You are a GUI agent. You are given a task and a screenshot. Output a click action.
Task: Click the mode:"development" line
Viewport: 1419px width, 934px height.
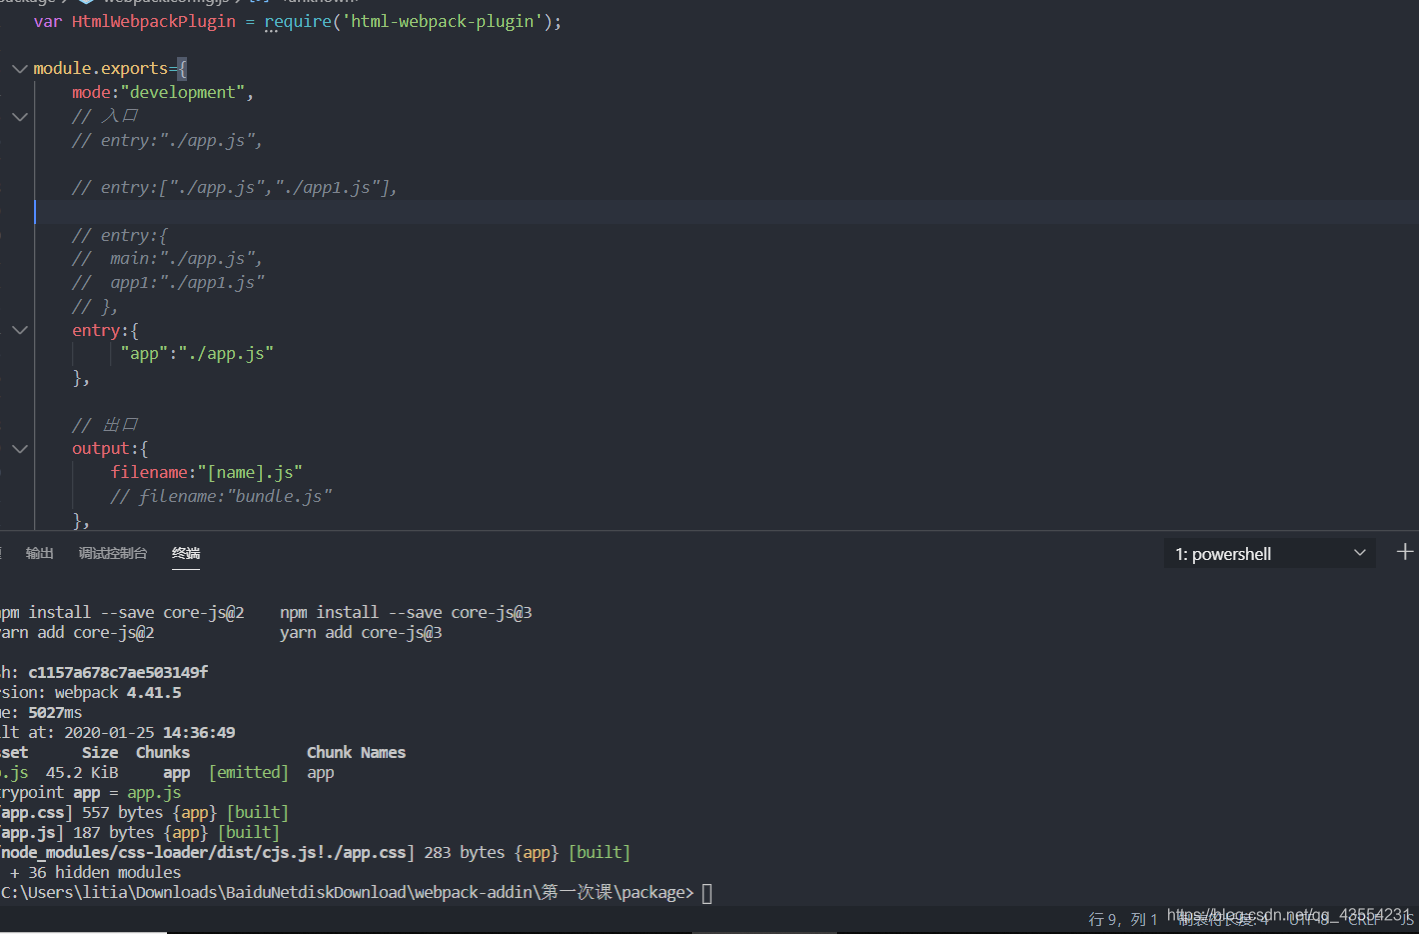coord(163,92)
